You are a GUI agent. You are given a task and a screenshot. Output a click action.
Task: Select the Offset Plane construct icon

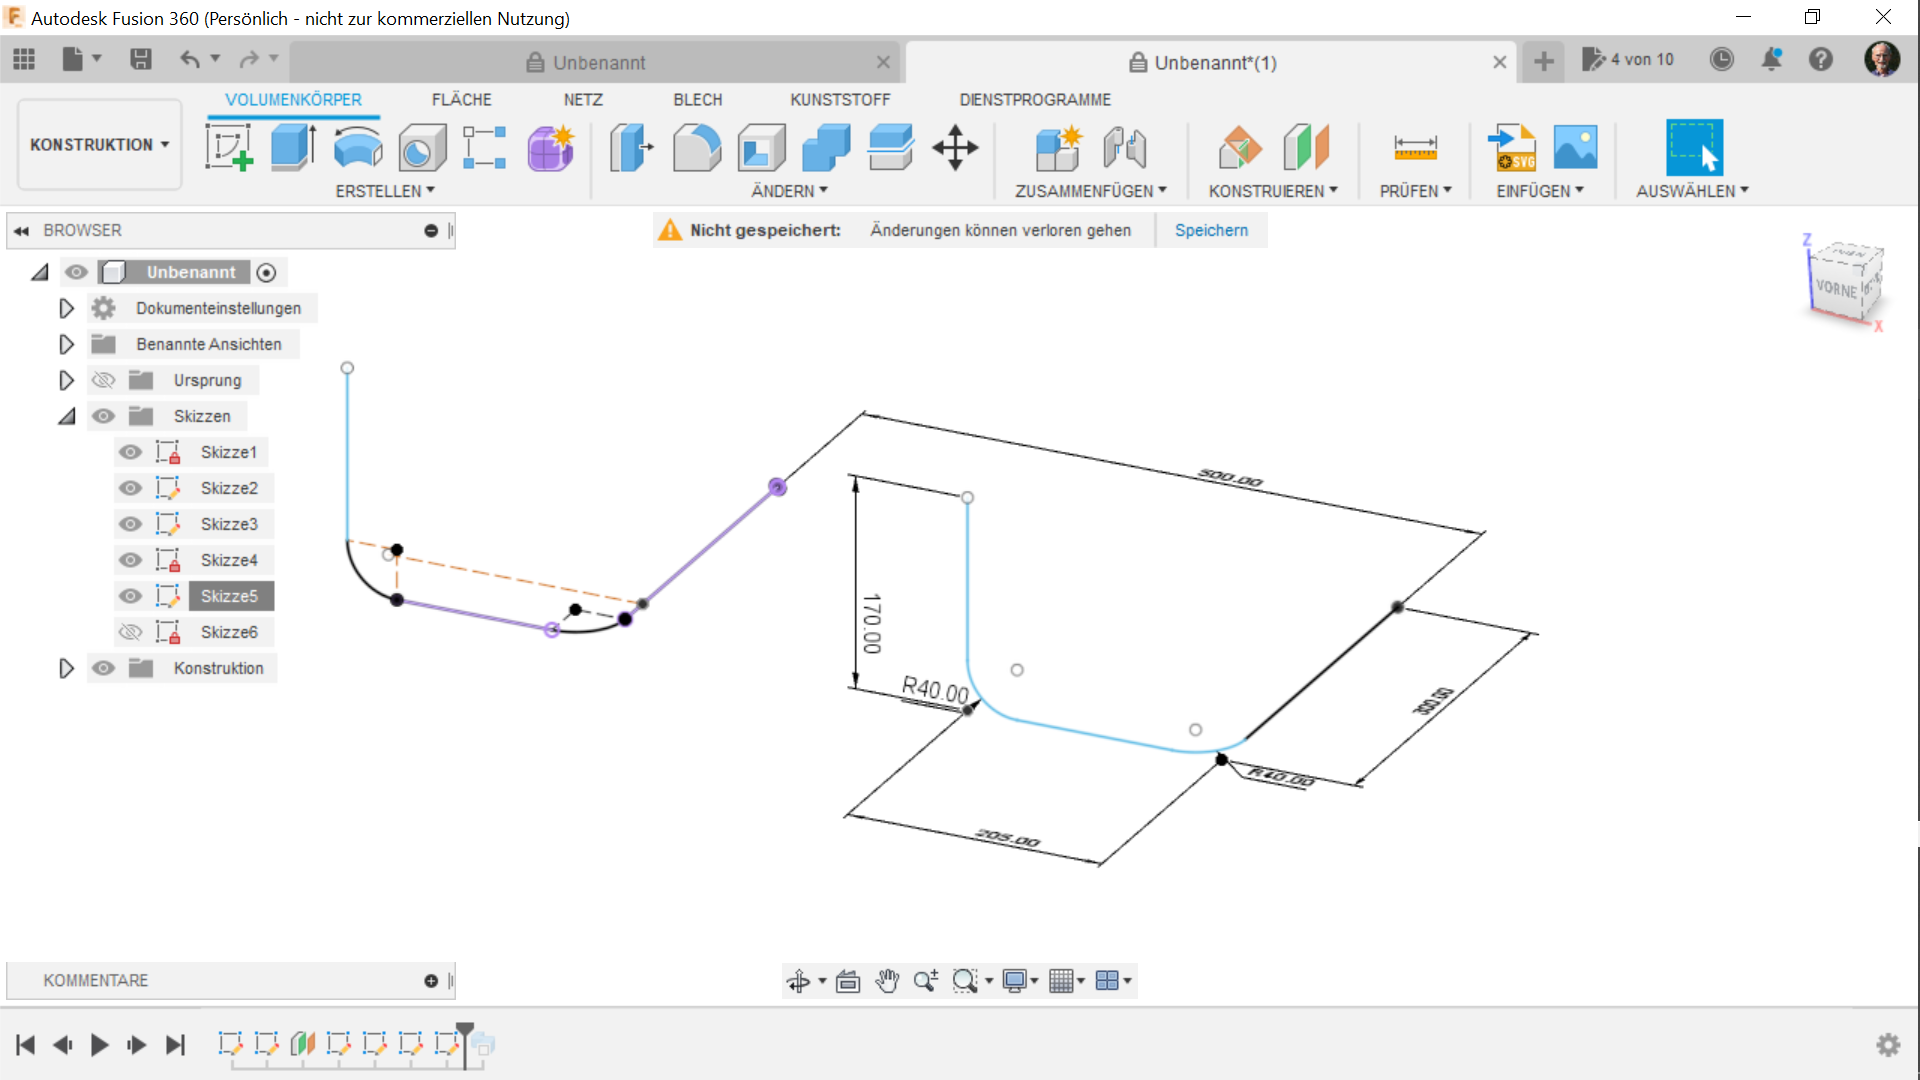pyautogui.click(x=1240, y=148)
